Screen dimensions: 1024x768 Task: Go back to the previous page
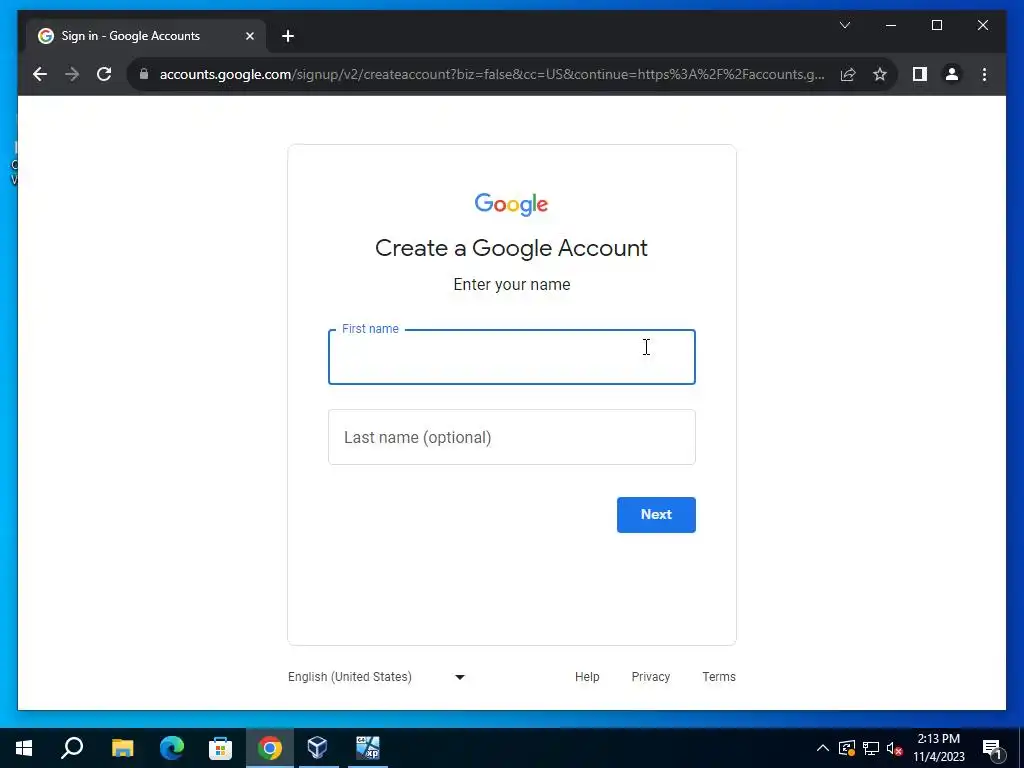pyautogui.click(x=40, y=74)
